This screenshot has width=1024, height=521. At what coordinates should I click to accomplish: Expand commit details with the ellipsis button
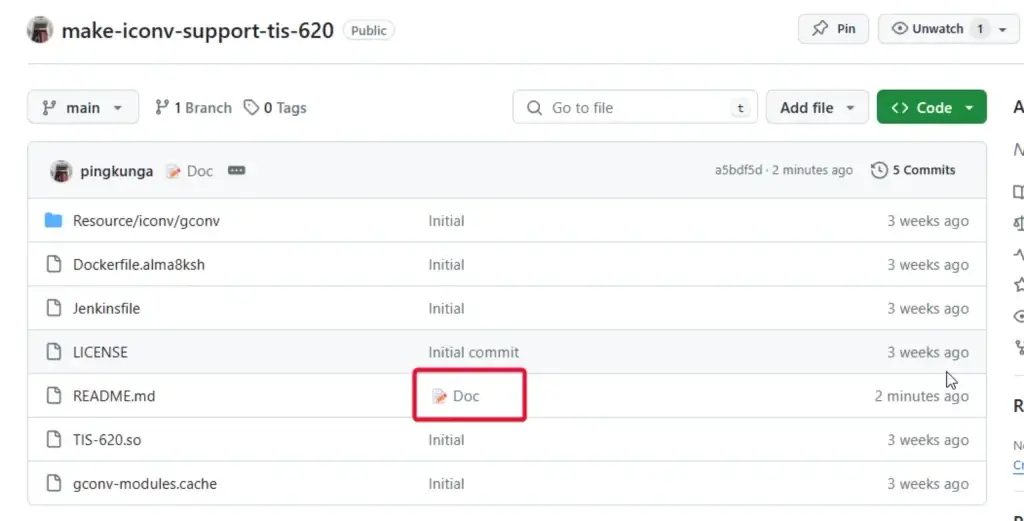coord(236,170)
